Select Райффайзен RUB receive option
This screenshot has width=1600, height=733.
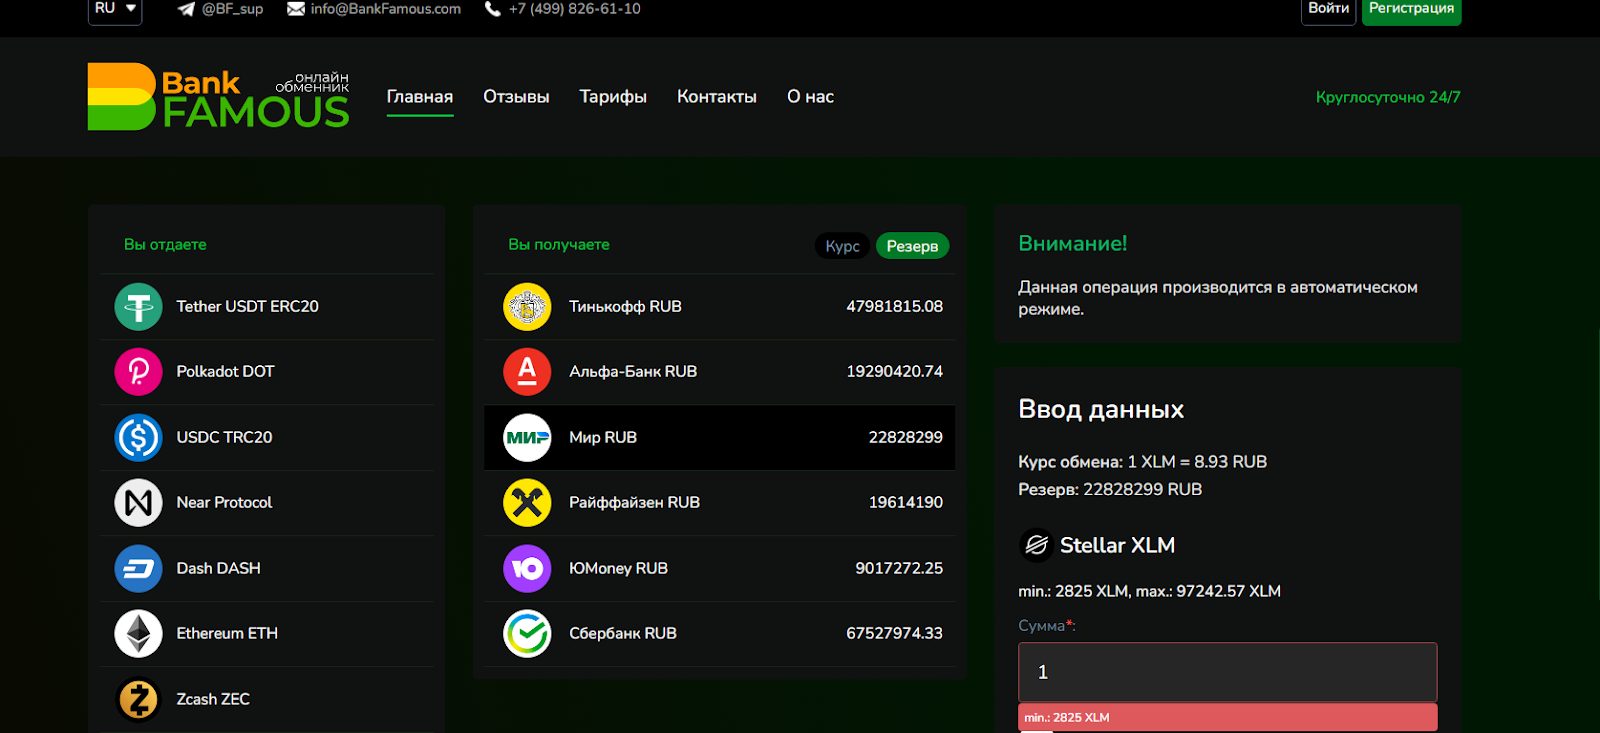point(719,503)
